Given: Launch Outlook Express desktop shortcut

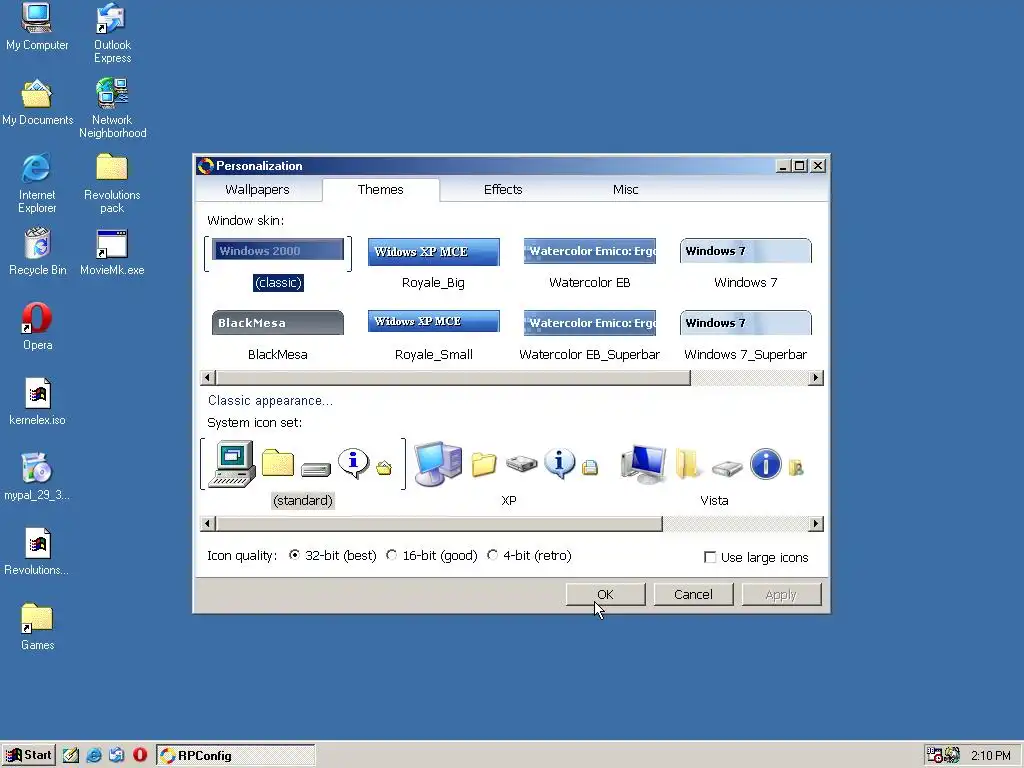Looking at the screenshot, I should click(x=112, y=33).
